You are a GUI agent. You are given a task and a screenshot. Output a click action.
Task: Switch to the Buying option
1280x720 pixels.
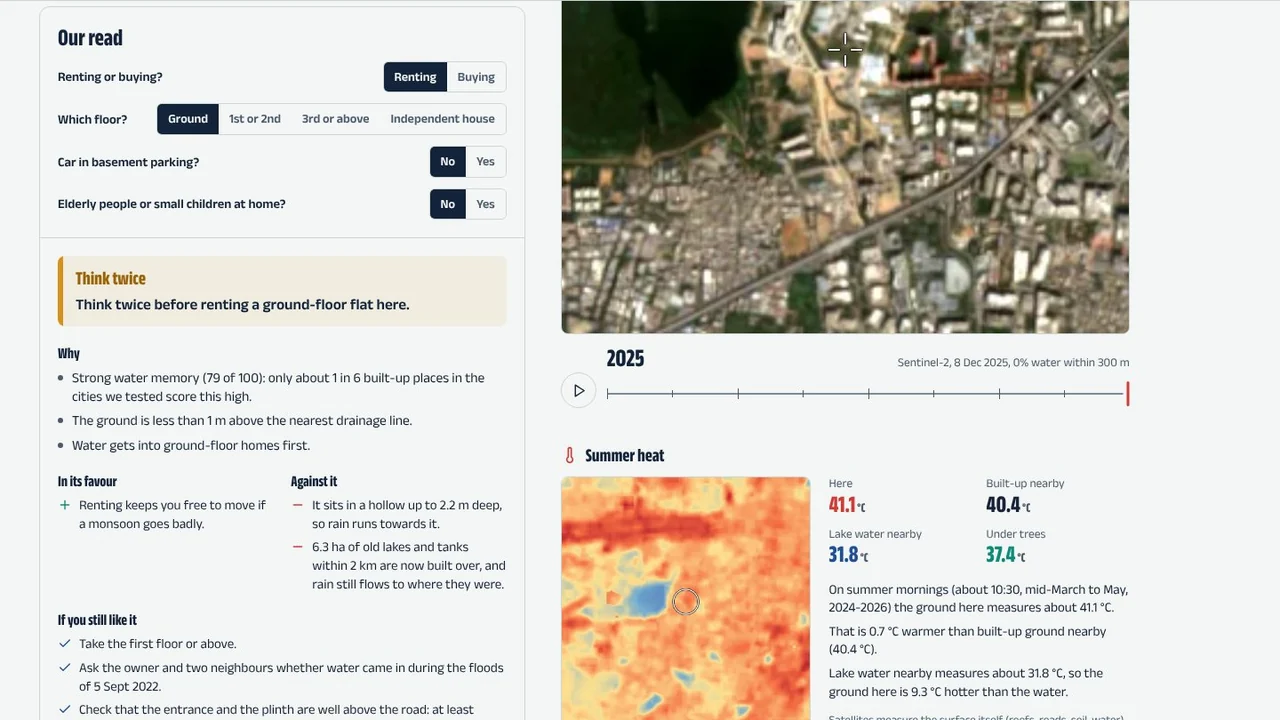(476, 77)
